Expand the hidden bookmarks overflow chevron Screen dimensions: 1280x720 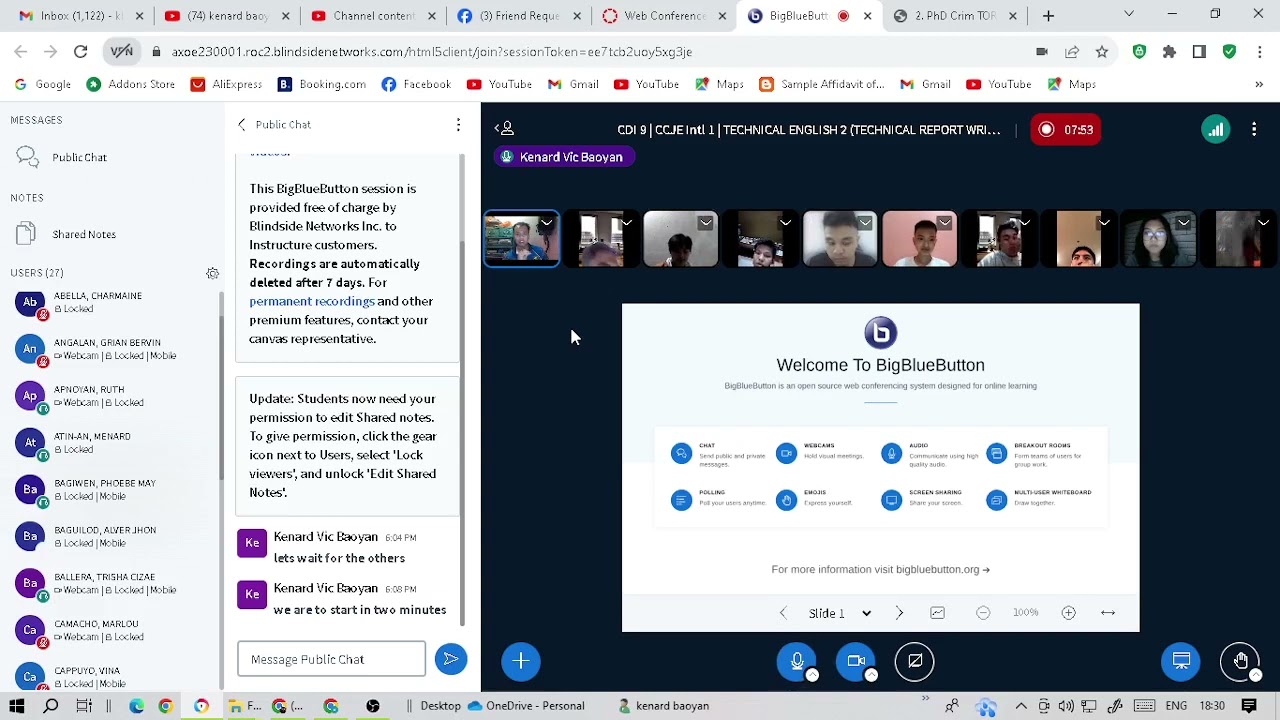(1259, 85)
